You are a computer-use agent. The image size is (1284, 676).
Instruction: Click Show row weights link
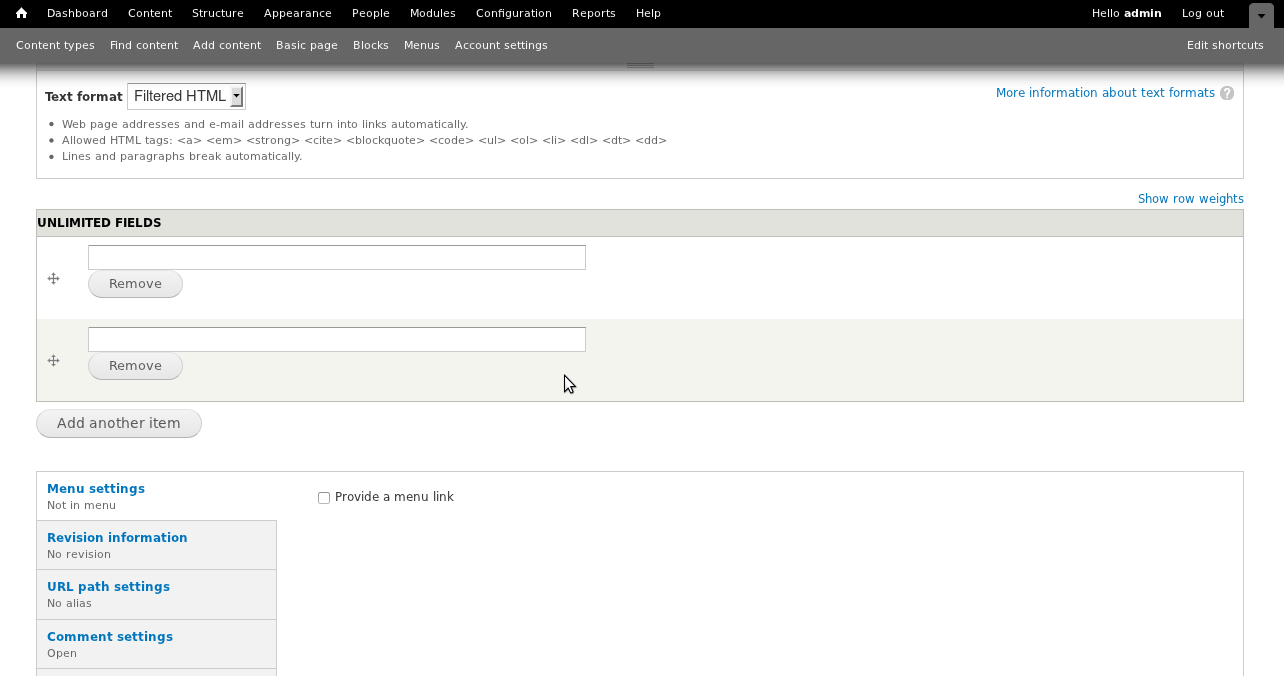1191,199
